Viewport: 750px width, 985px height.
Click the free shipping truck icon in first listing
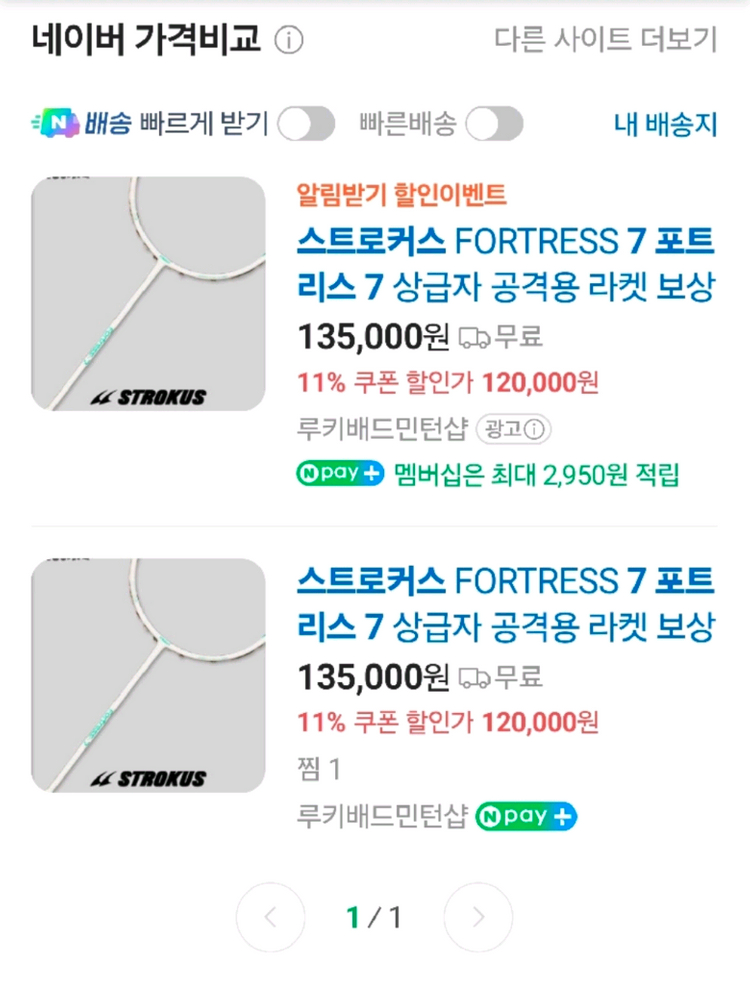[x=474, y=338]
